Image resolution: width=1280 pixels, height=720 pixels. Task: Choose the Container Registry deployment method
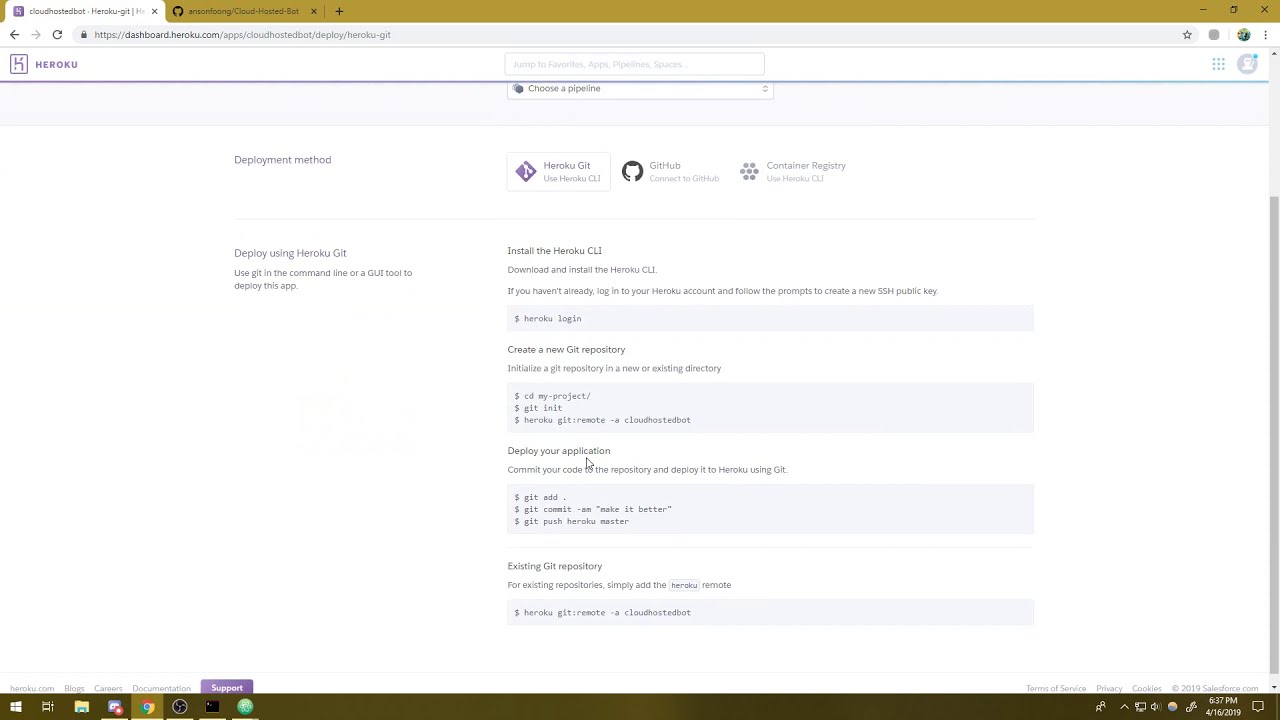[x=792, y=172]
